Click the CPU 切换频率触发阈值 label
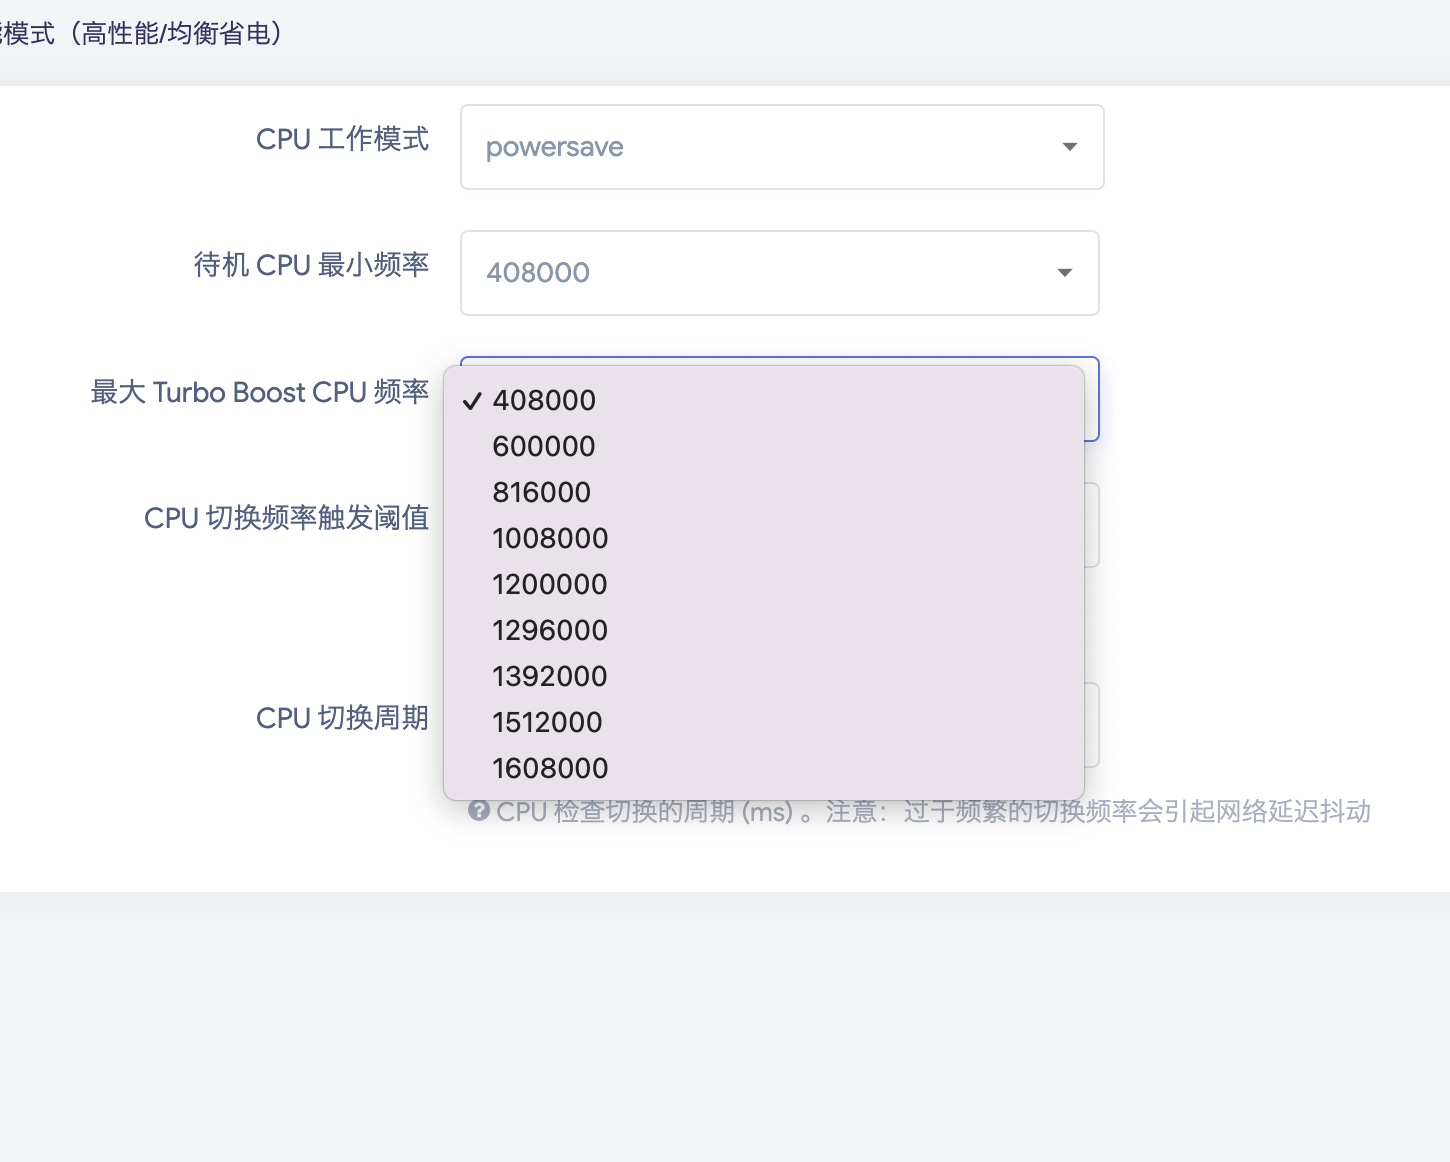The height and width of the screenshot is (1162, 1450). 287,518
